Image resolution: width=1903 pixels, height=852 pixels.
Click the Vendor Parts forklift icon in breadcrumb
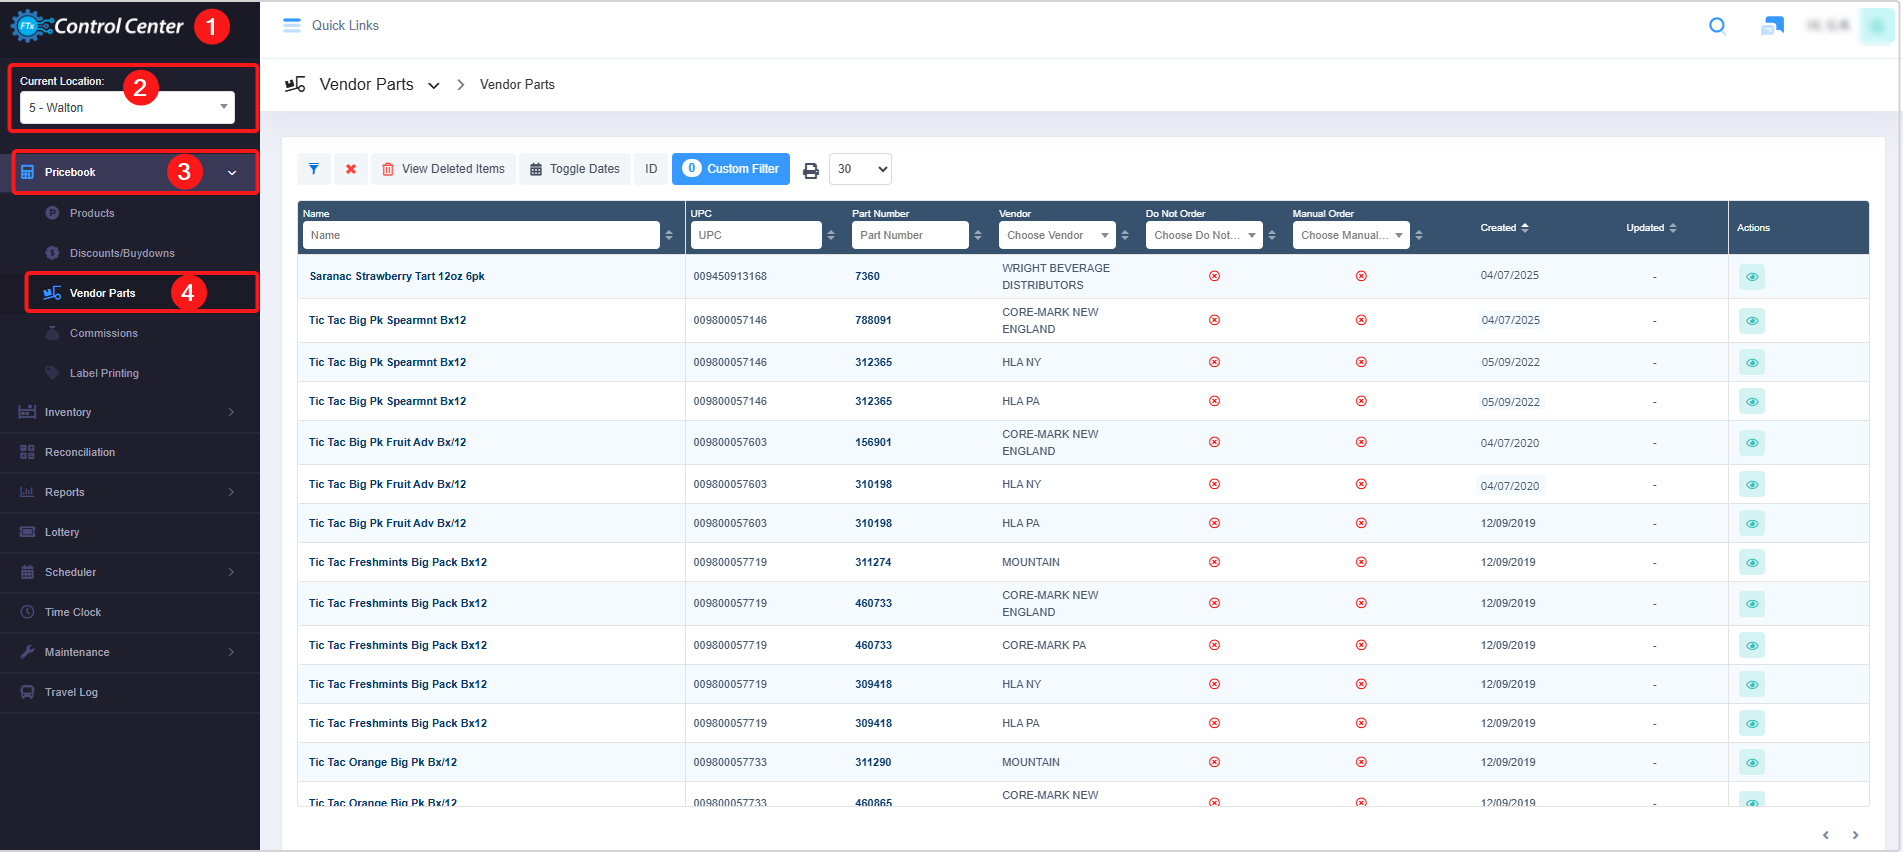(295, 84)
